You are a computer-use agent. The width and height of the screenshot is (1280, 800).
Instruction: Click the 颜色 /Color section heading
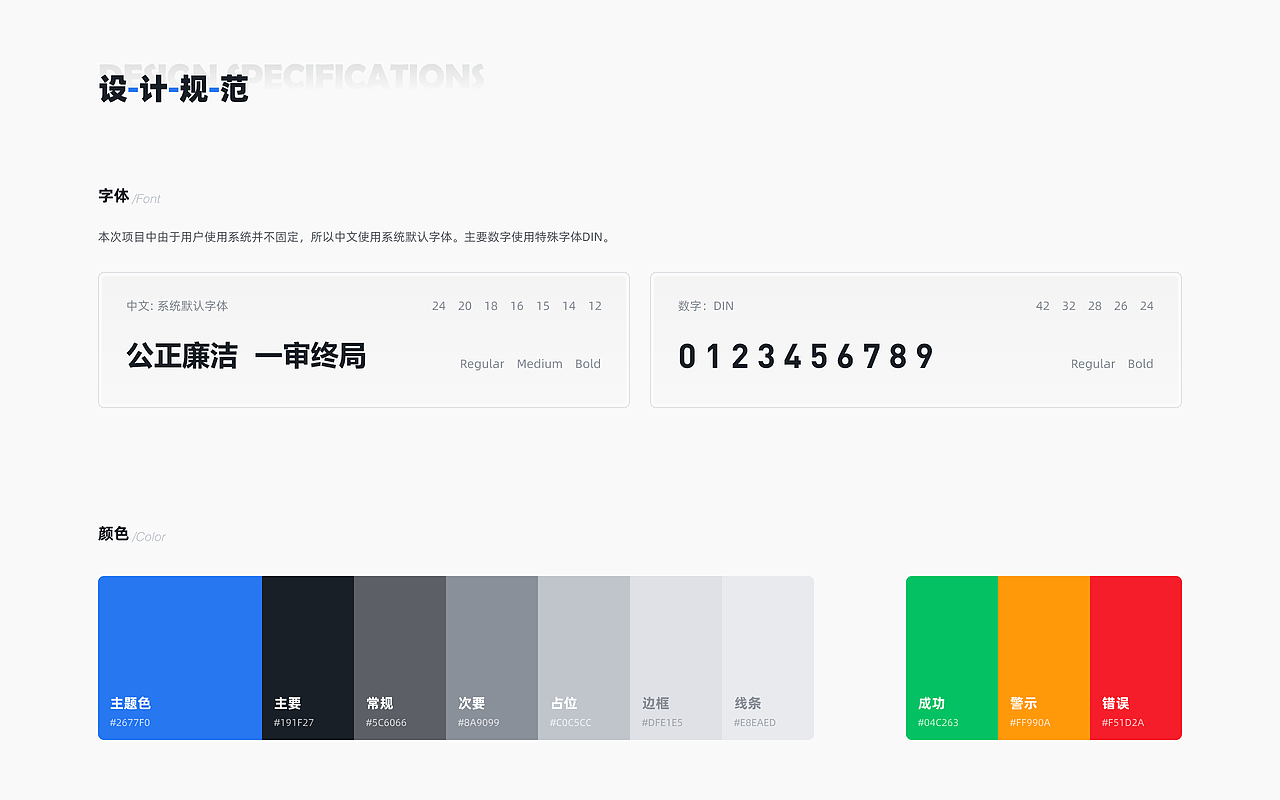132,534
